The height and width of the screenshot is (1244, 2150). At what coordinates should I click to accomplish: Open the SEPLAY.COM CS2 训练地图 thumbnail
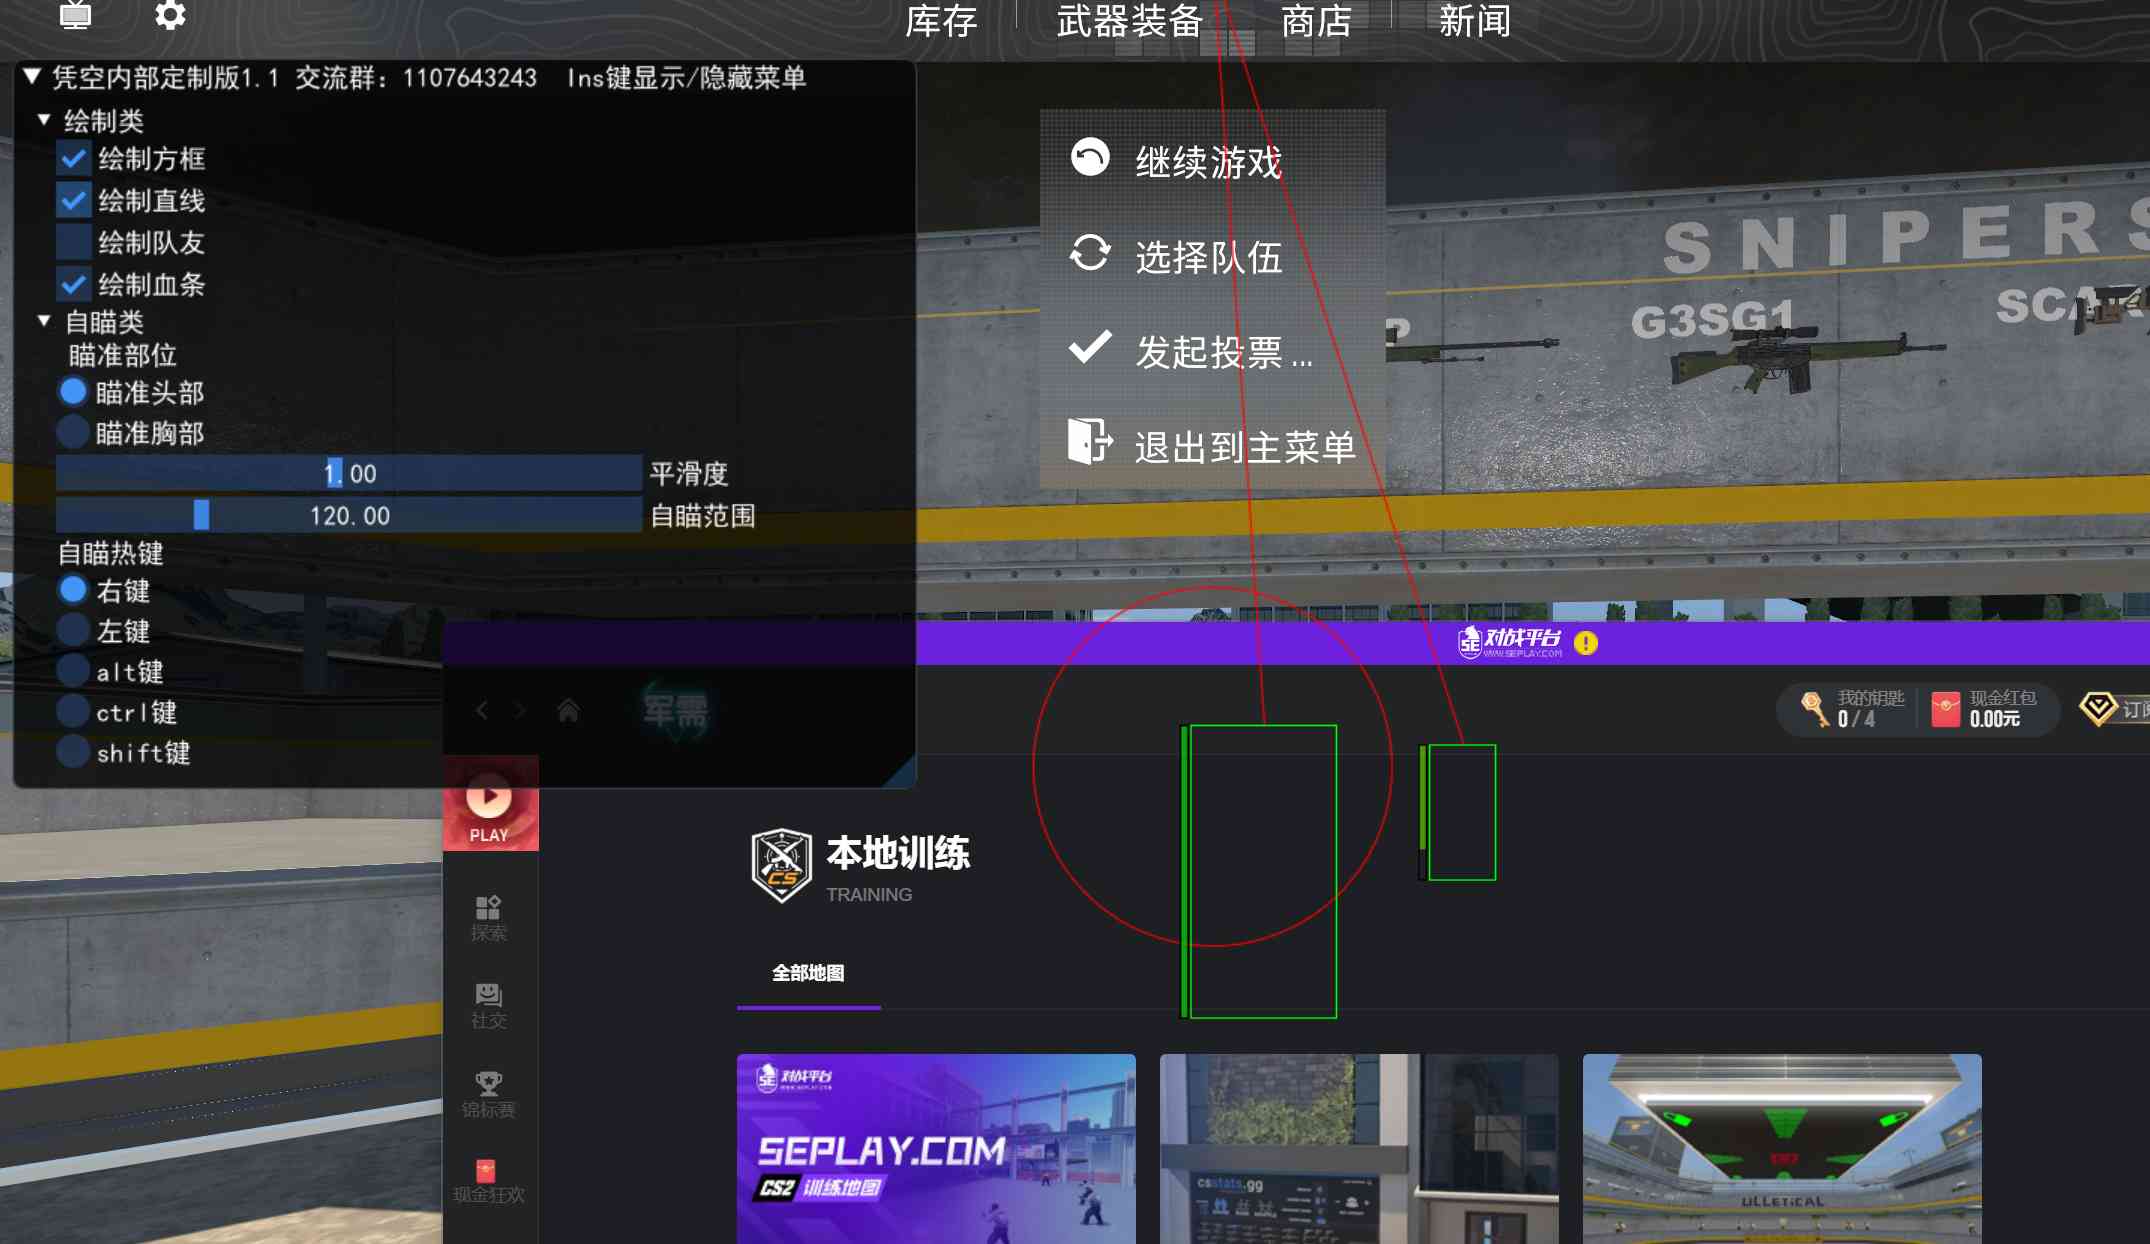936,1149
